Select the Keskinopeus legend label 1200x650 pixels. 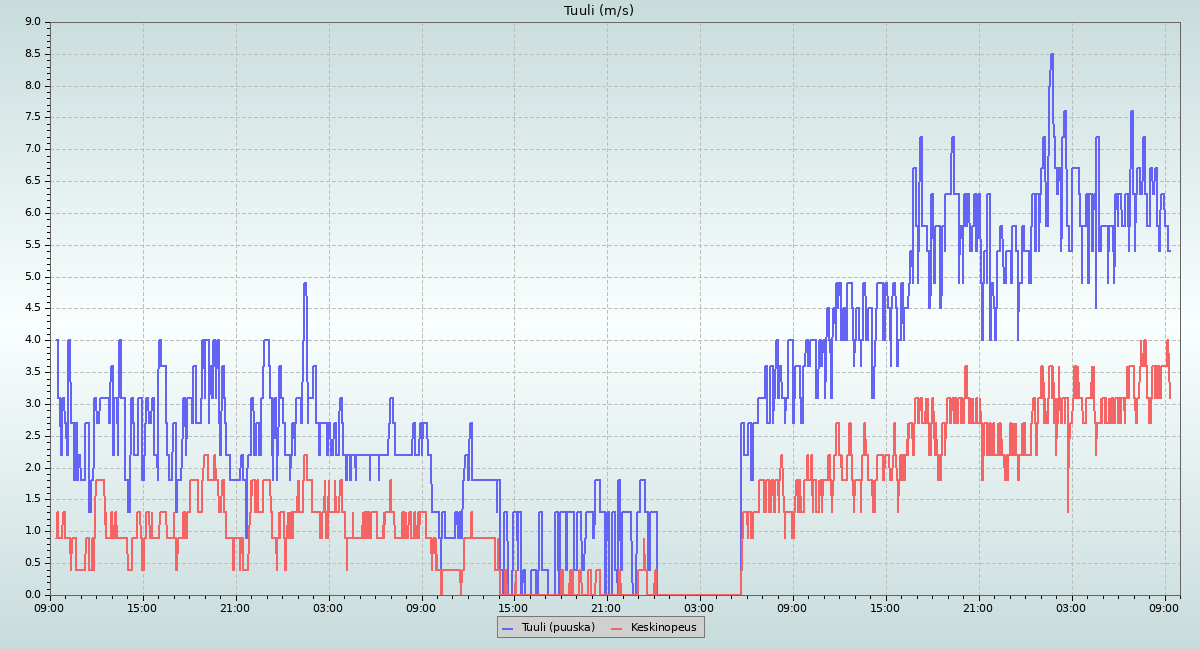click(663, 628)
